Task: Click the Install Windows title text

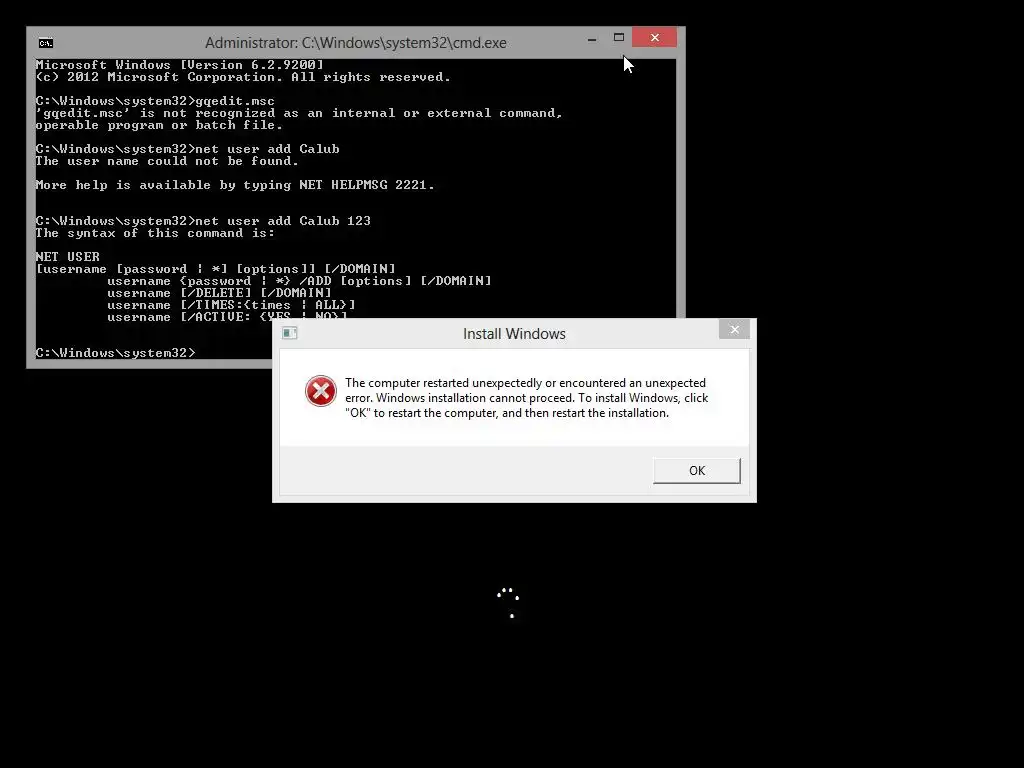Action: point(515,334)
